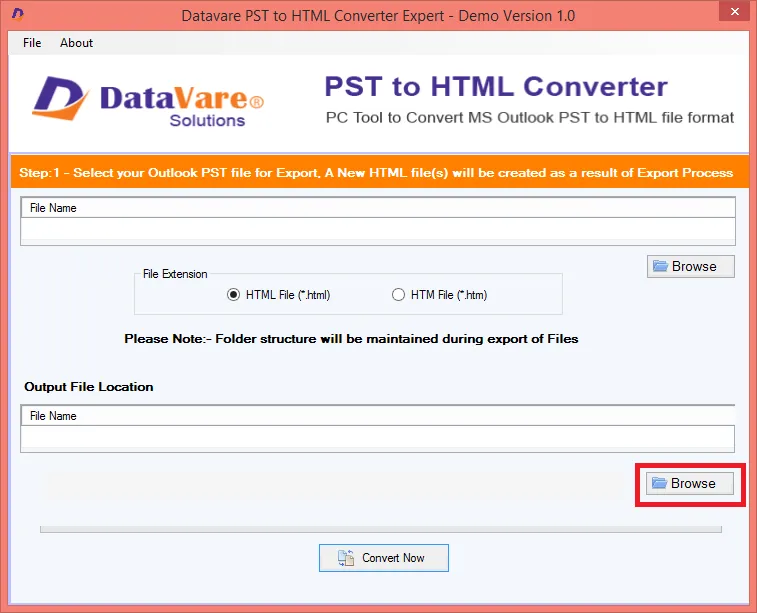Select HTML File (*.html) radio option
This screenshot has width=757, height=613.
coord(279,295)
